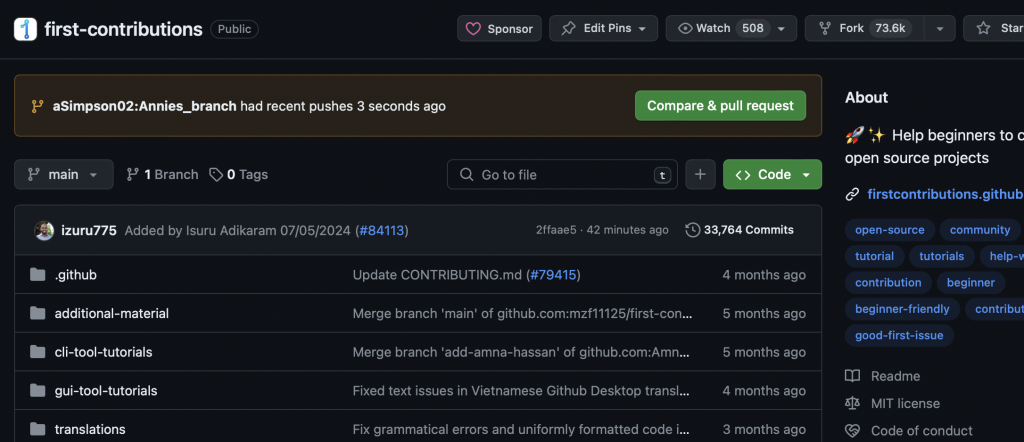Open the Readme link in About
The width and height of the screenshot is (1024, 442).
895,376
